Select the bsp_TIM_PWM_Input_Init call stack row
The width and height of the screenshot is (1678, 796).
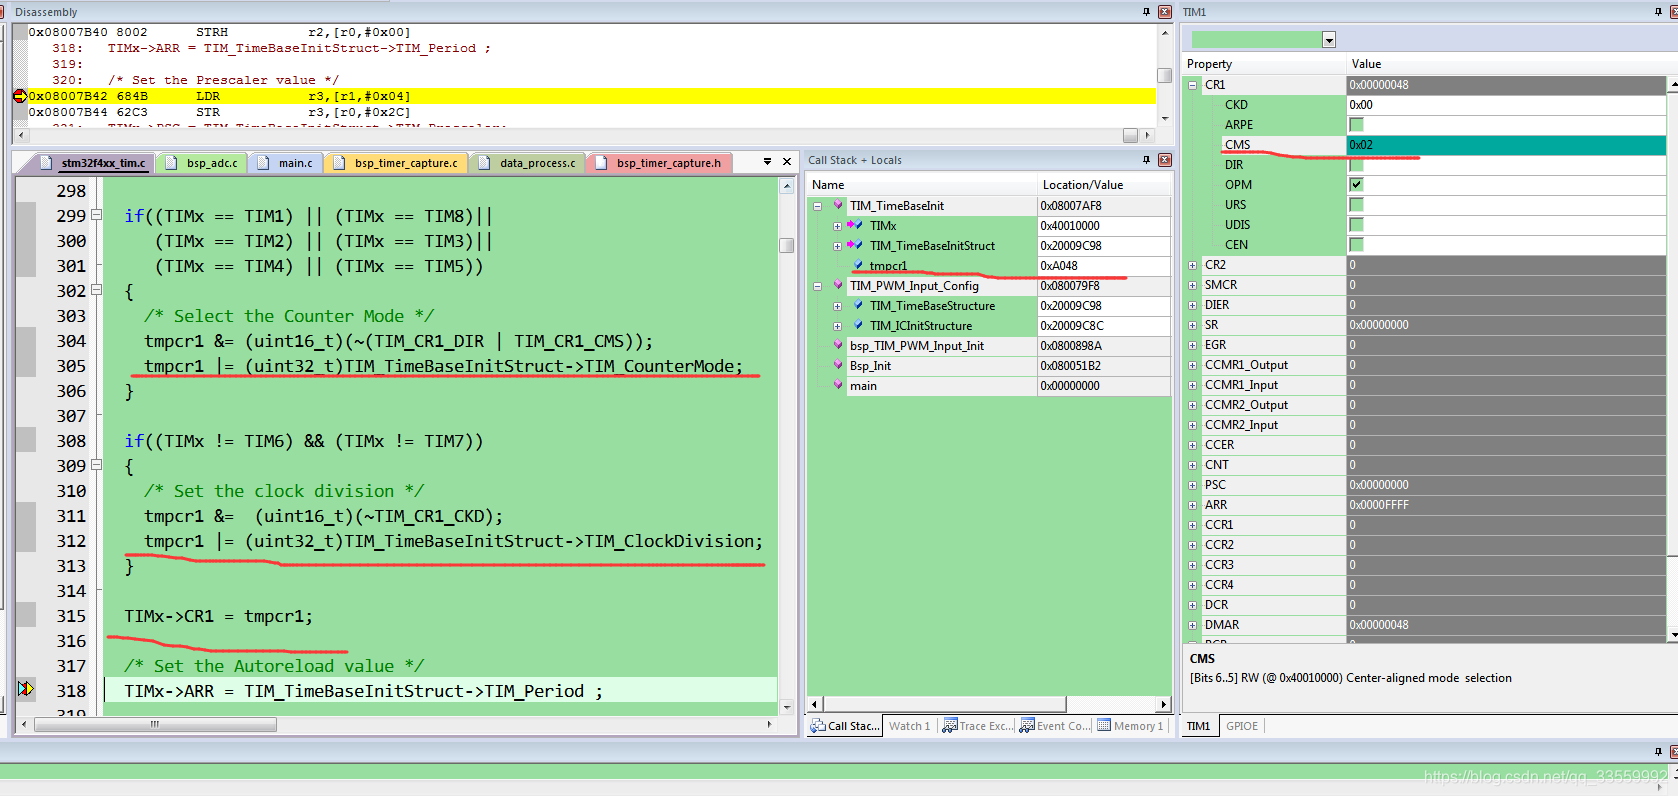coord(989,346)
